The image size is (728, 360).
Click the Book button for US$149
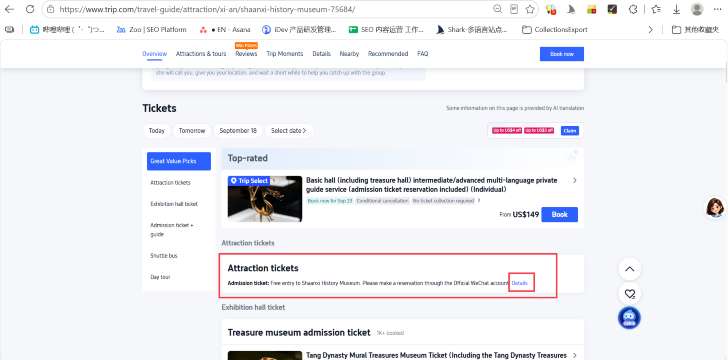(x=559, y=215)
